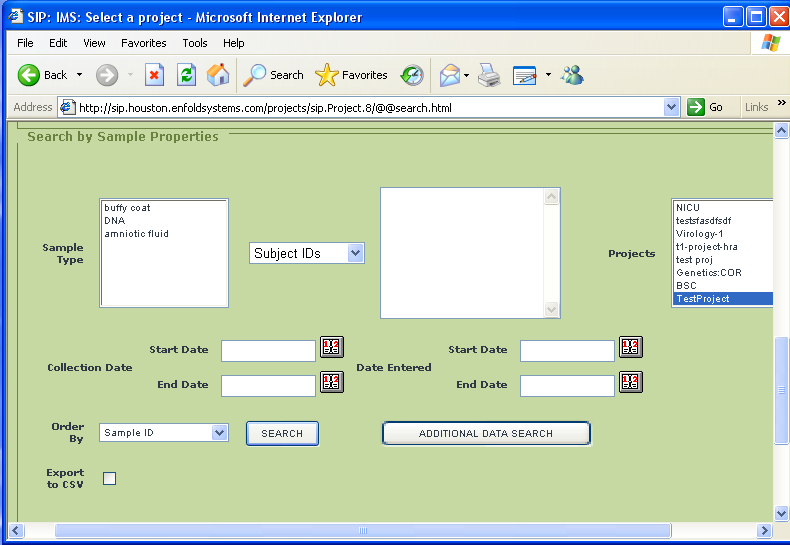Open the Favorites menu

144,43
